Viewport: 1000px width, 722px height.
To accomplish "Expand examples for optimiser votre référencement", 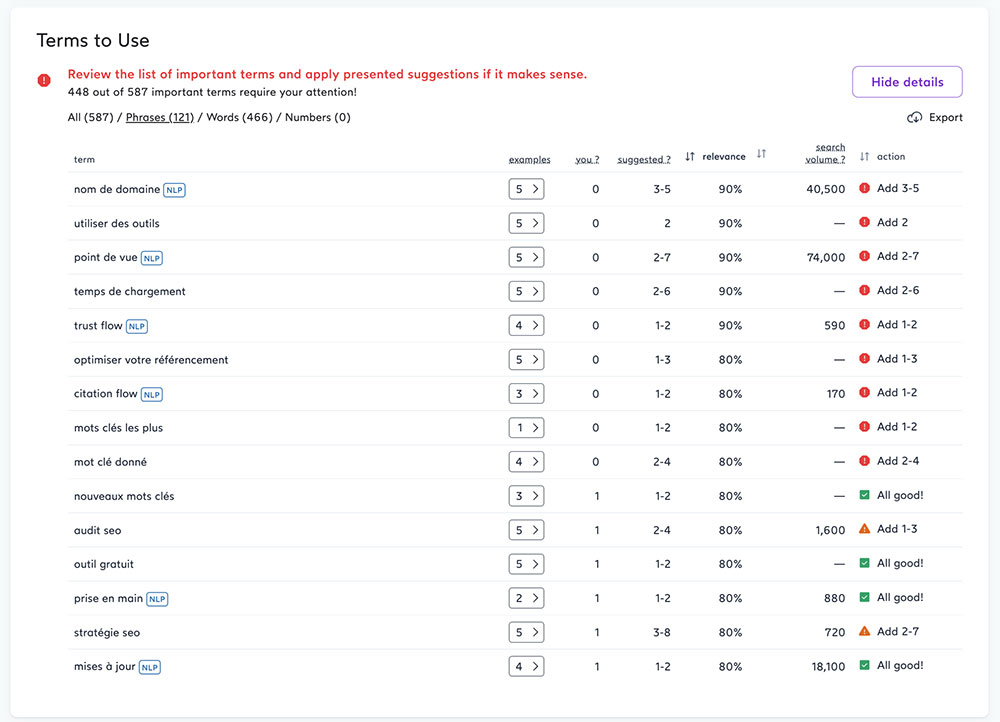I will point(526,360).
